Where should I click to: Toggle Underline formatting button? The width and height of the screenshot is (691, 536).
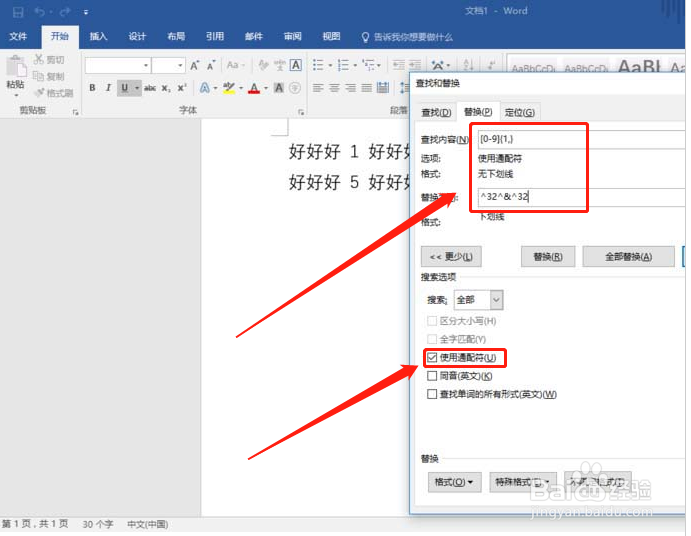coord(125,88)
